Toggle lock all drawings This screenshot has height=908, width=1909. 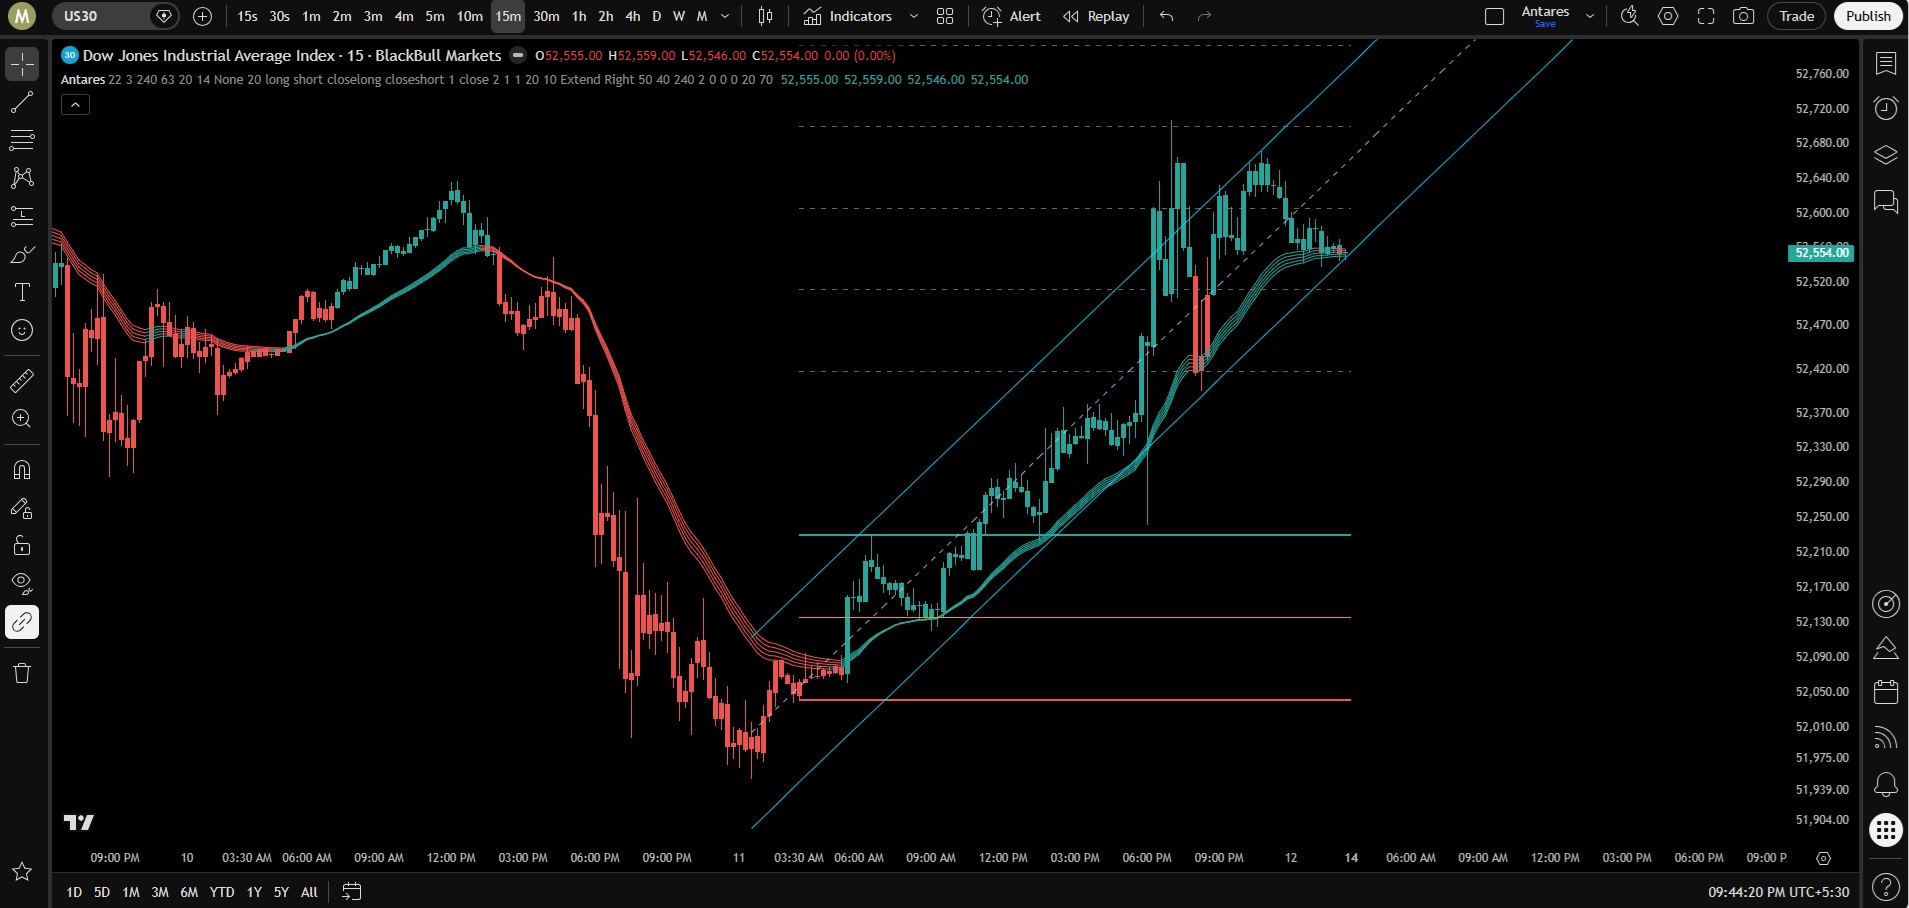tap(22, 546)
